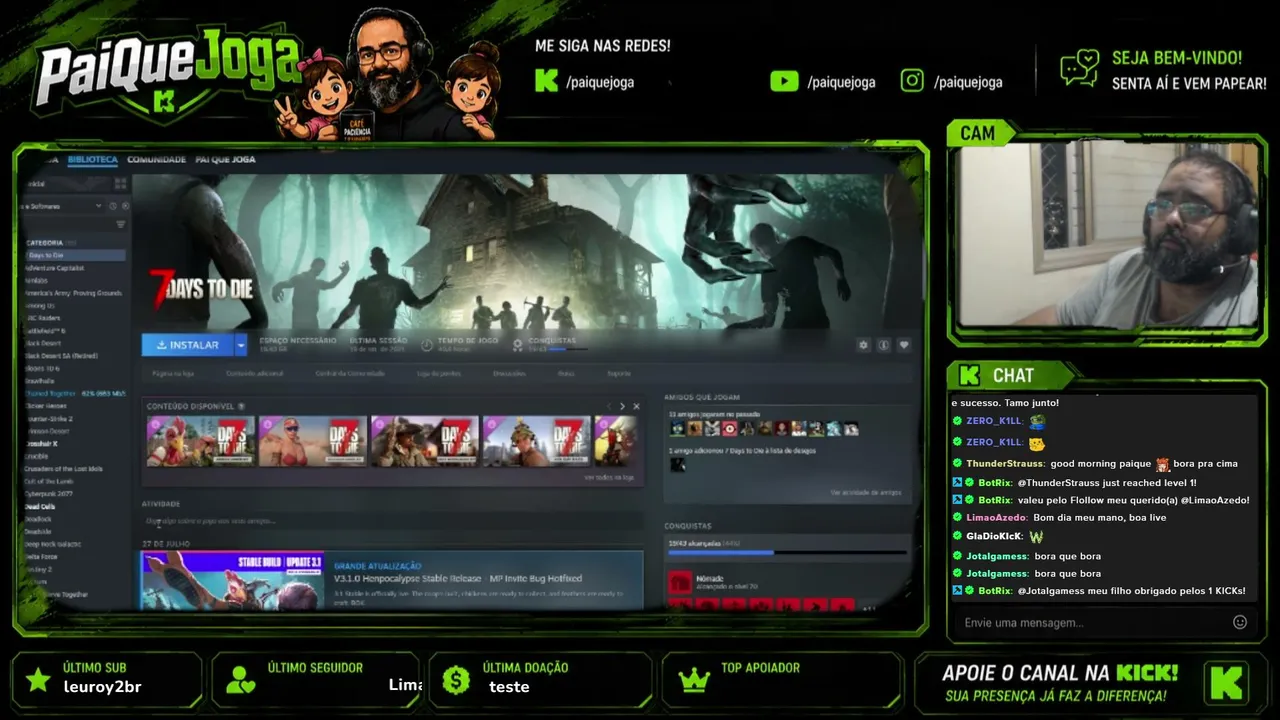Select Among Us in library list
This screenshot has height=720, width=1280.
tap(41, 306)
